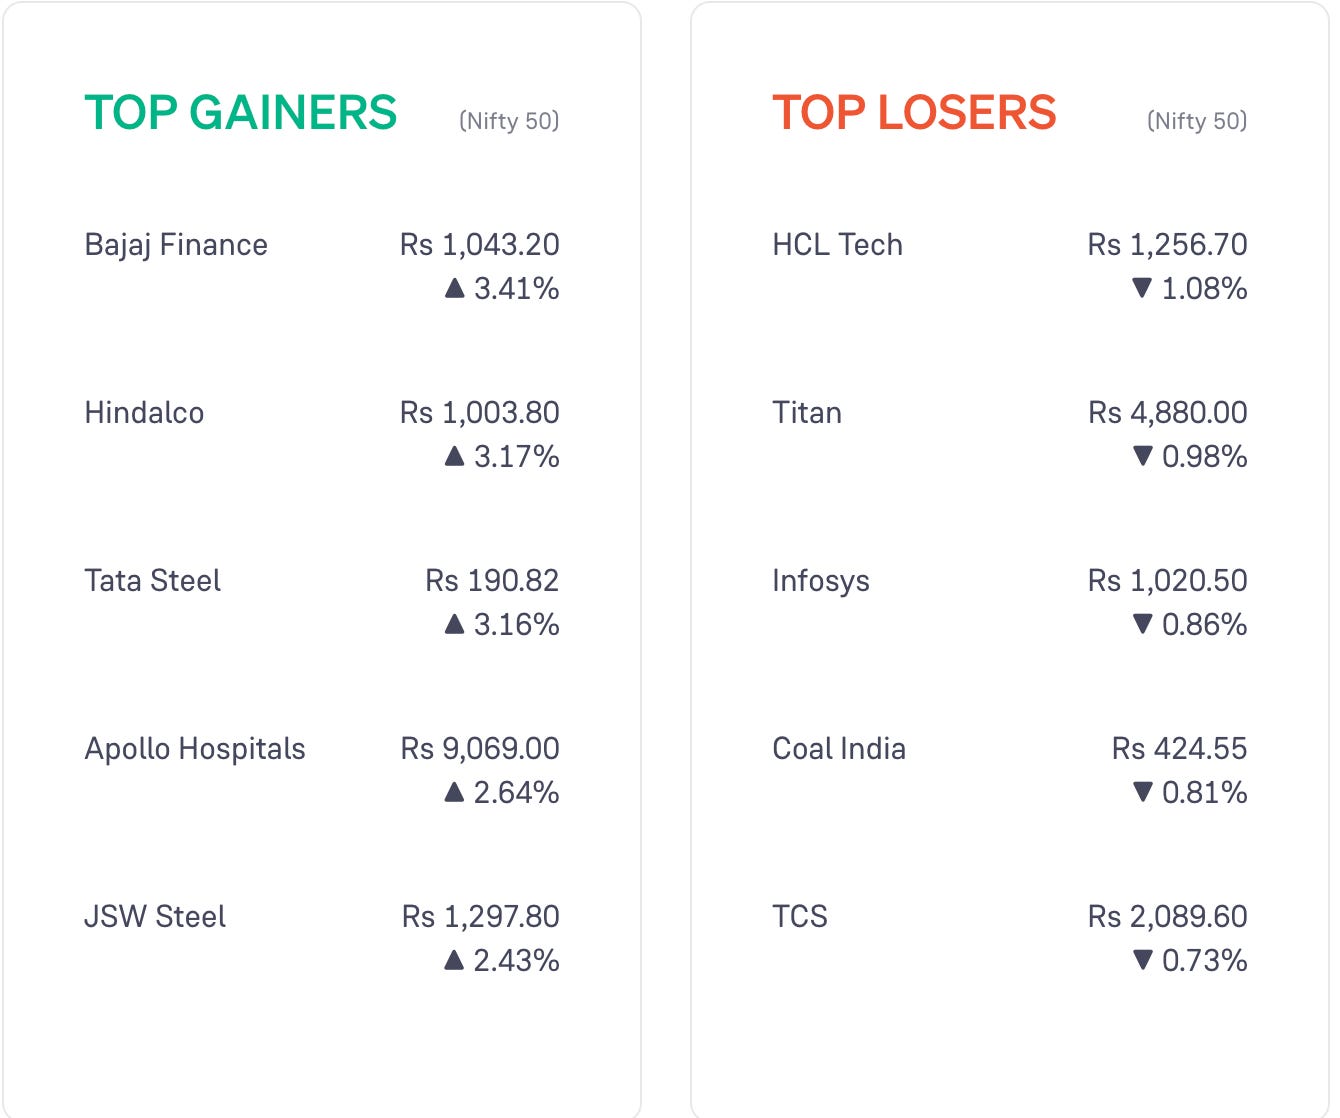Select Tata Steel's gain triangle icon
This screenshot has width=1340, height=1118.
pyautogui.click(x=454, y=625)
